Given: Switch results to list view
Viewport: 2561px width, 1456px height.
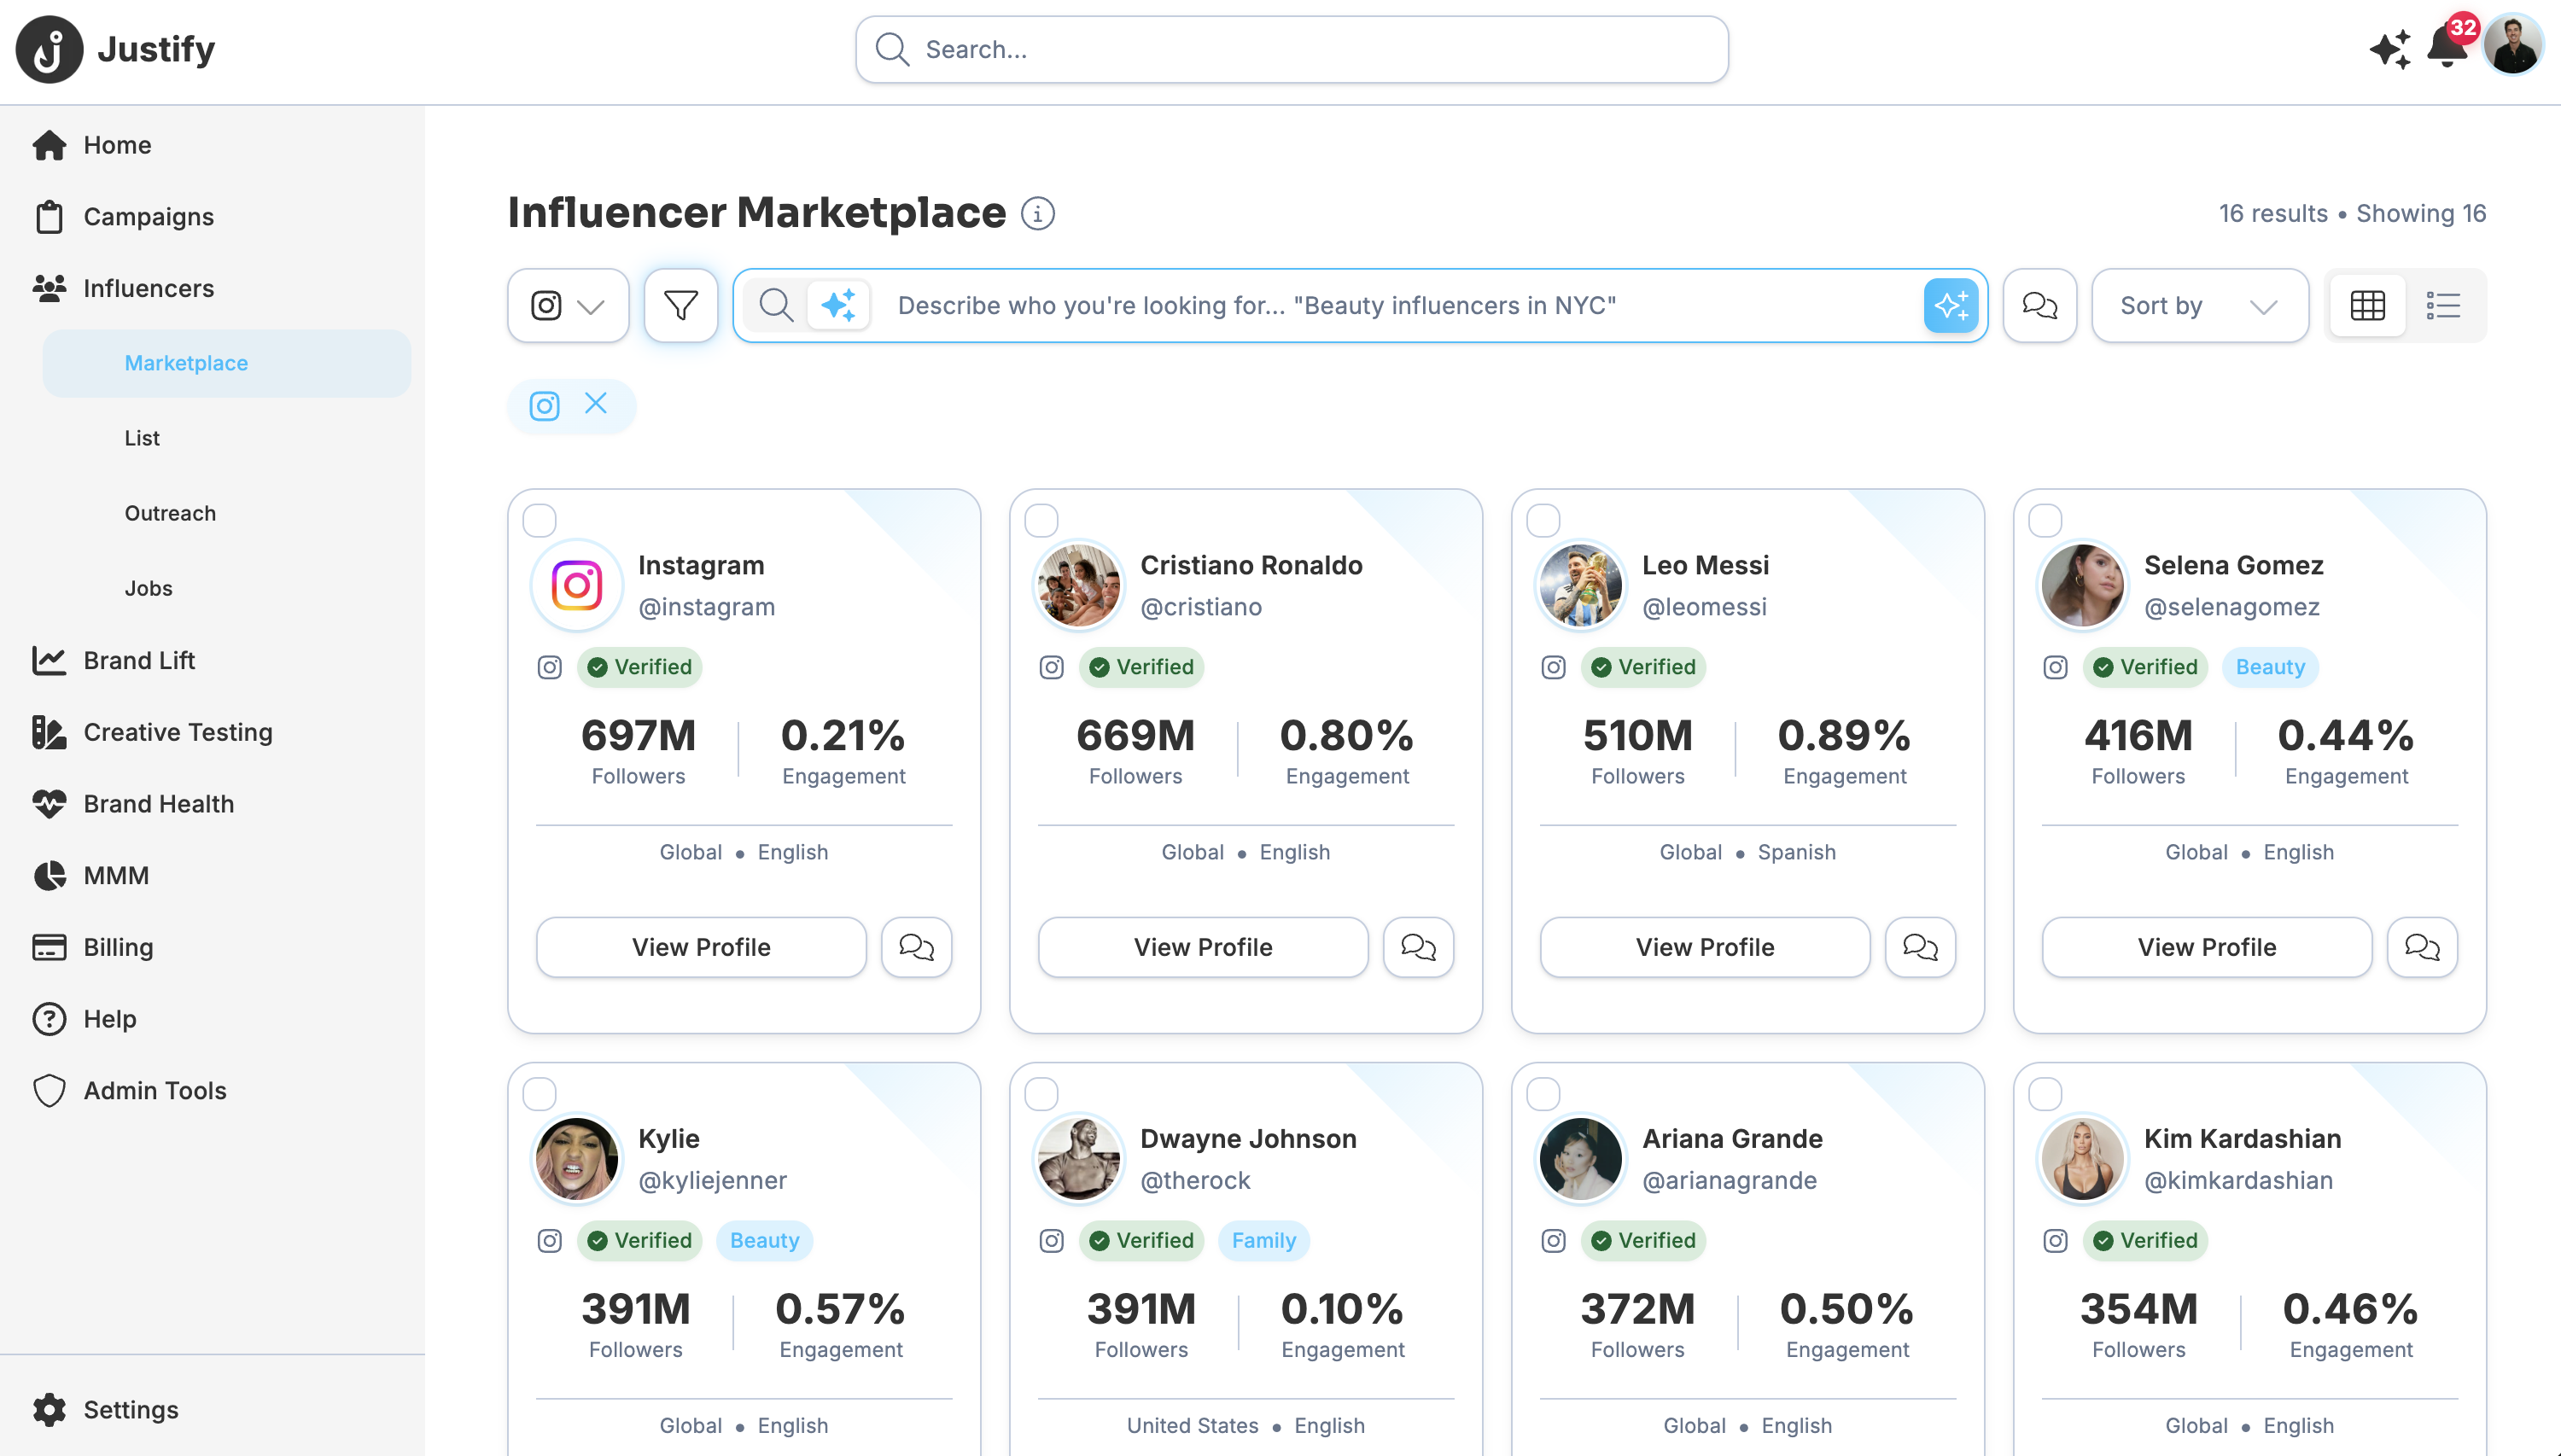Looking at the screenshot, I should (2442, 305).
